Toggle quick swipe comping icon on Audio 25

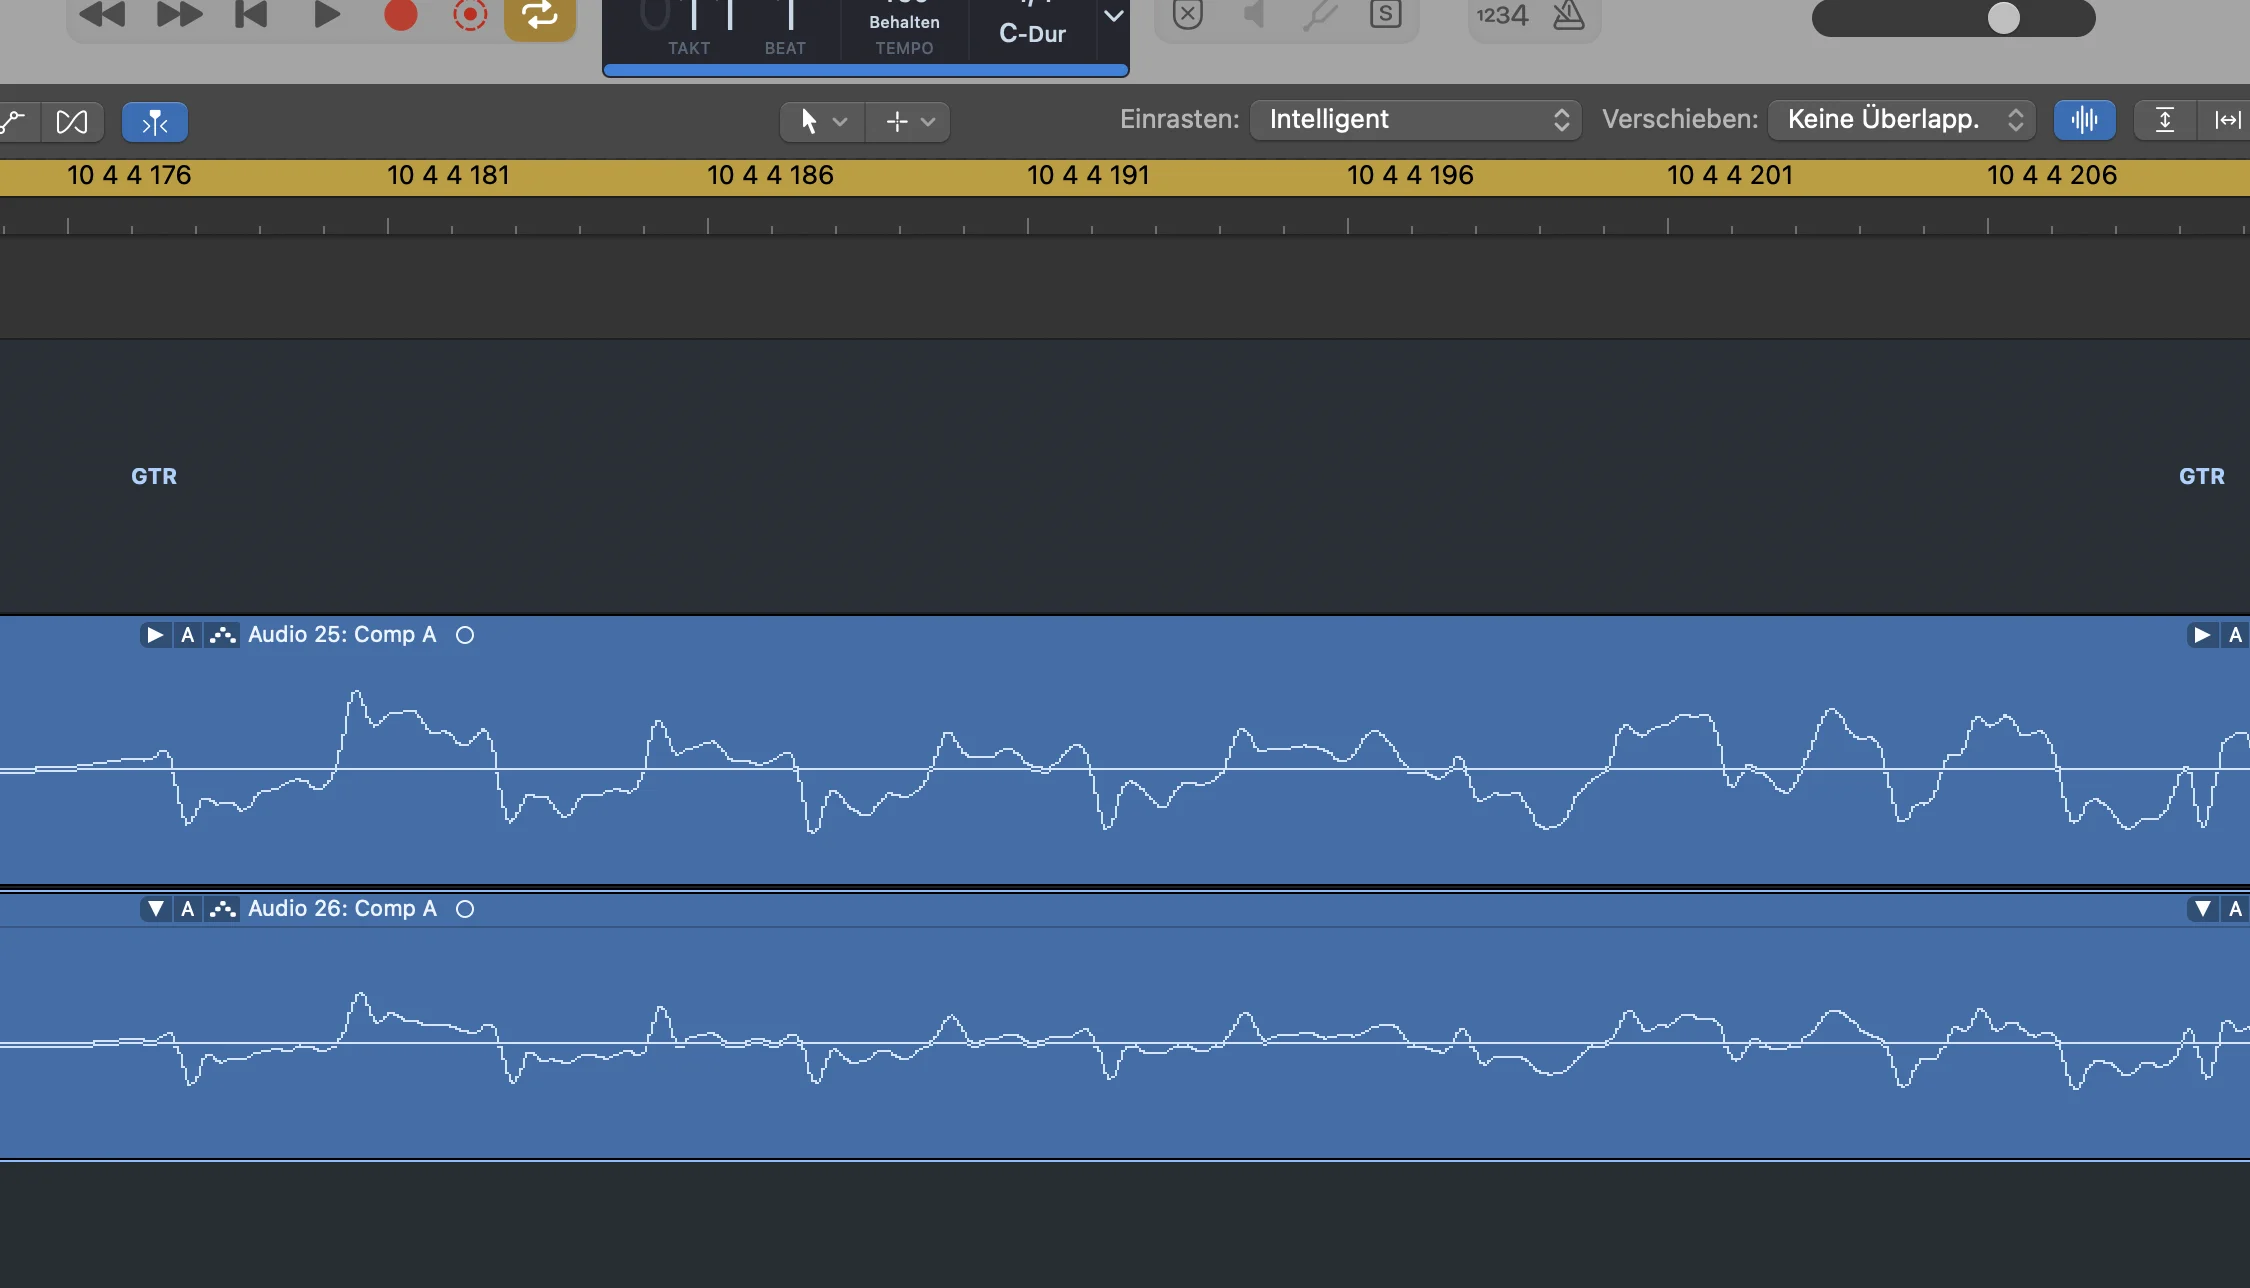[222, 635]
